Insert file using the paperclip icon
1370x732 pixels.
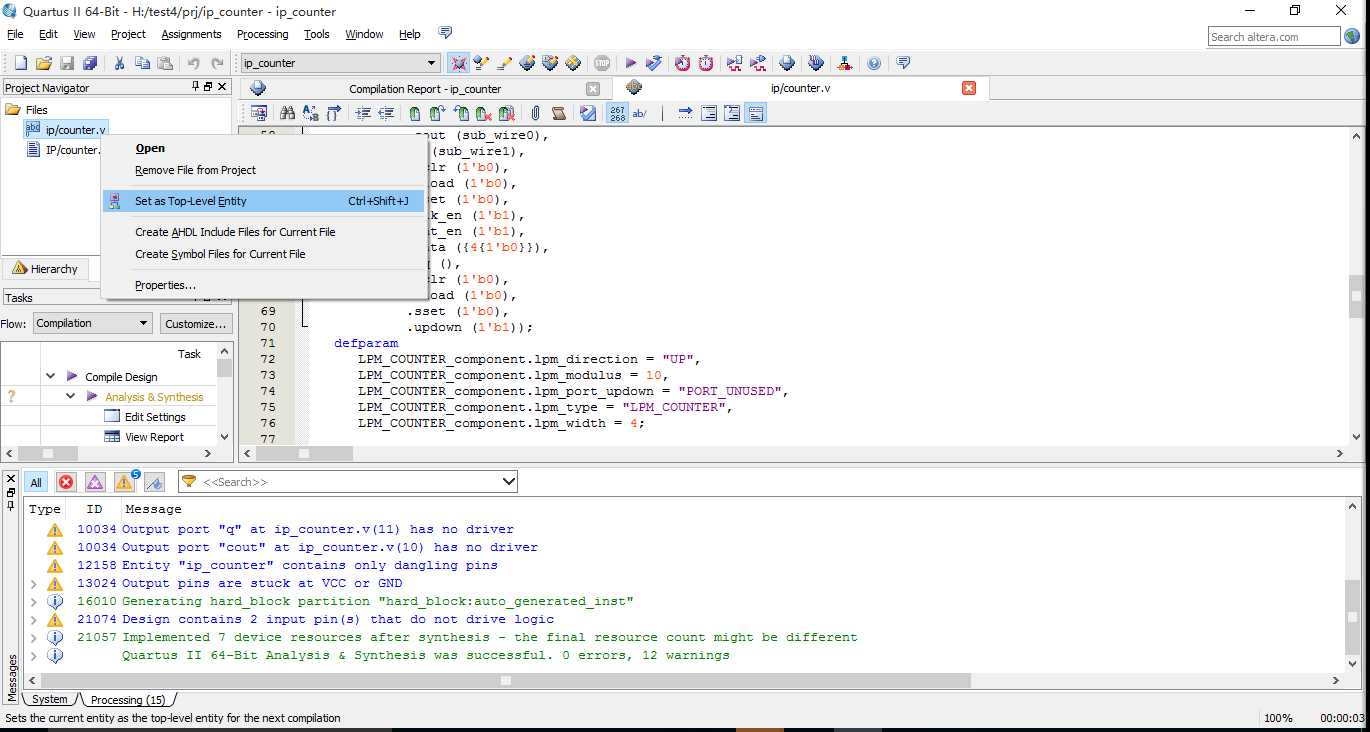tap(536, 113)
